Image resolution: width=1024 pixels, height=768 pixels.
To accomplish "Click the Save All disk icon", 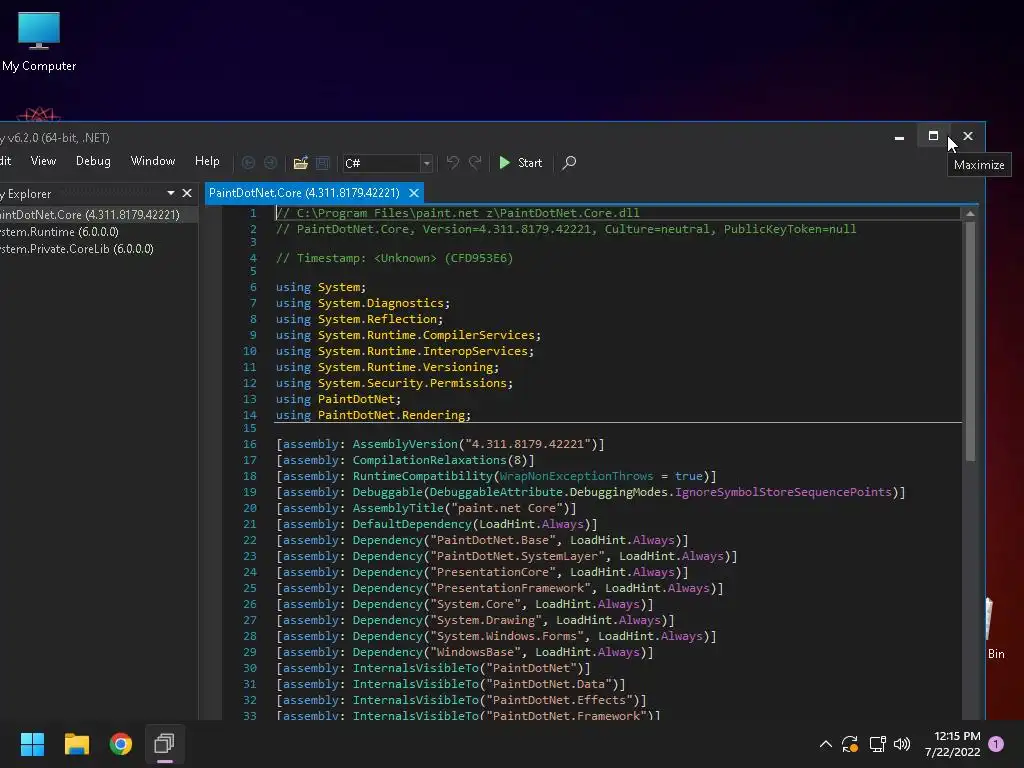I will tap(323, 163).
